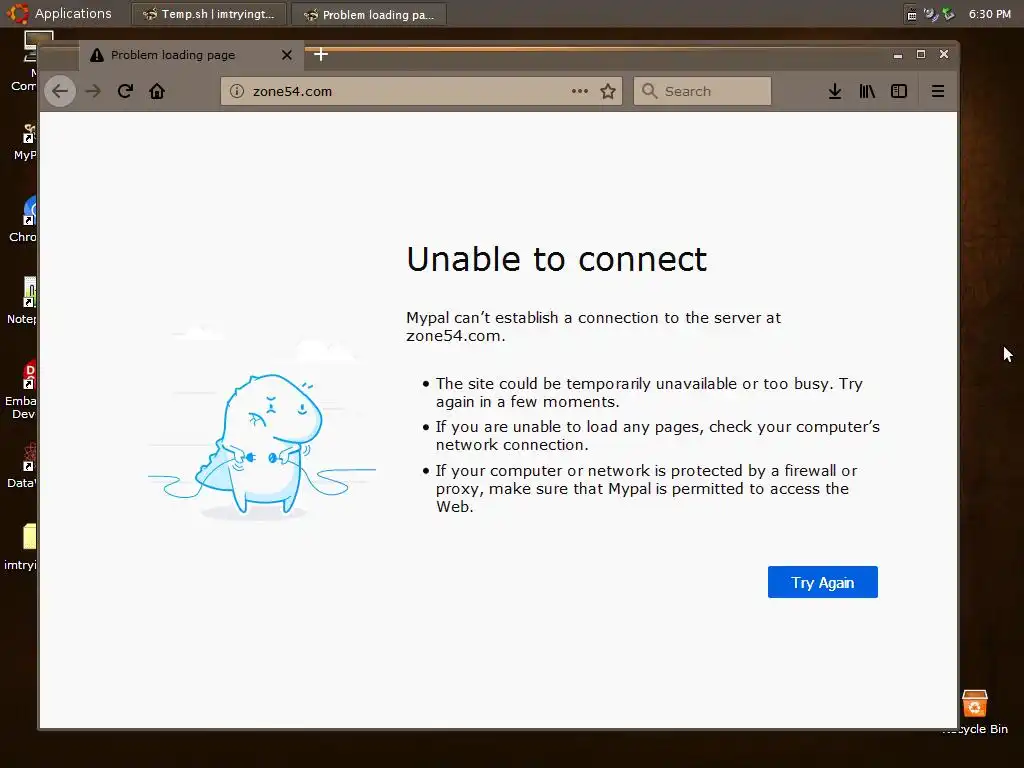
Task: Select the imtrying folder on desktop
Action: pyautogui.click(x=22, y=547)
